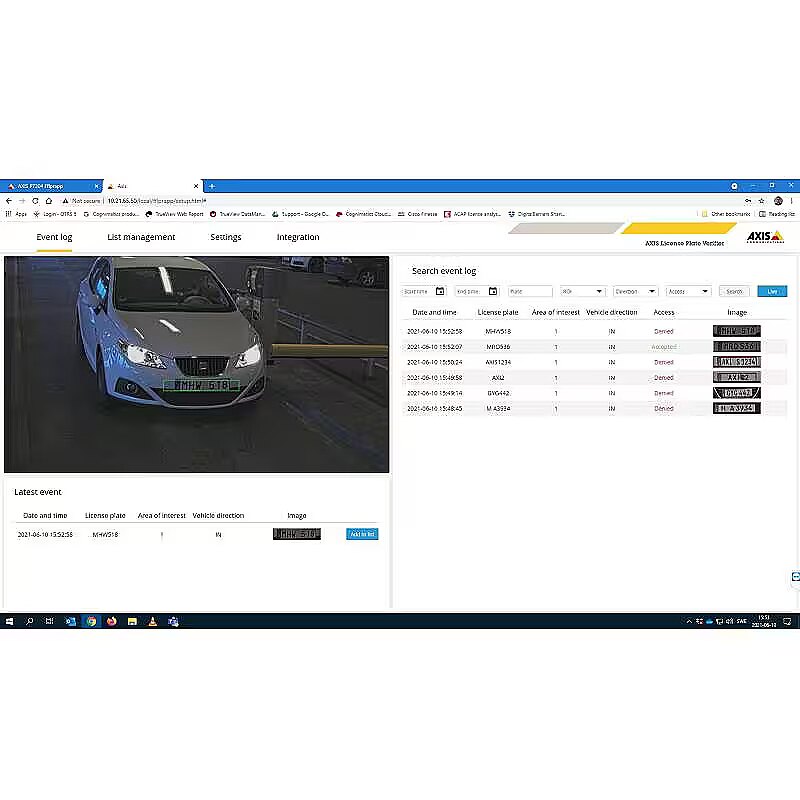The width and height of the screenshot is (800, 800).
Task: Open Windows taskbar search
Action: point(30,621)
